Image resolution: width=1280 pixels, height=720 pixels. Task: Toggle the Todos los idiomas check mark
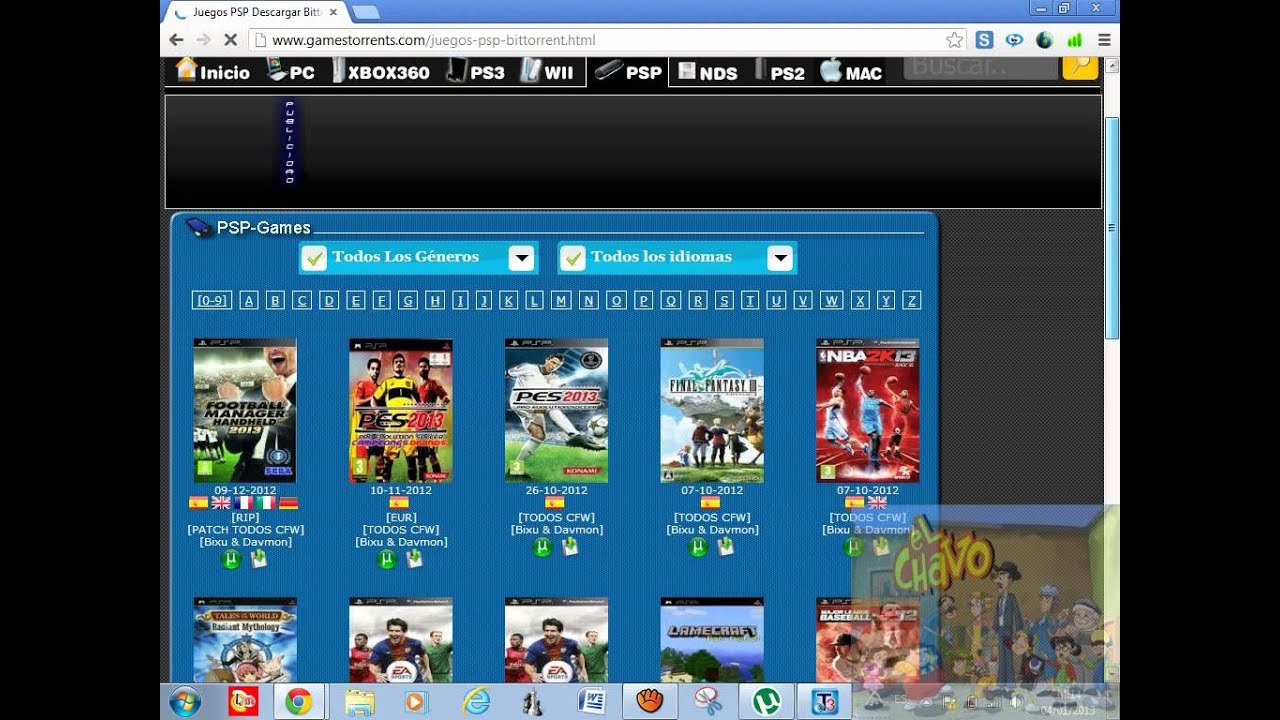pyautogui.click(x=572, y=258)
